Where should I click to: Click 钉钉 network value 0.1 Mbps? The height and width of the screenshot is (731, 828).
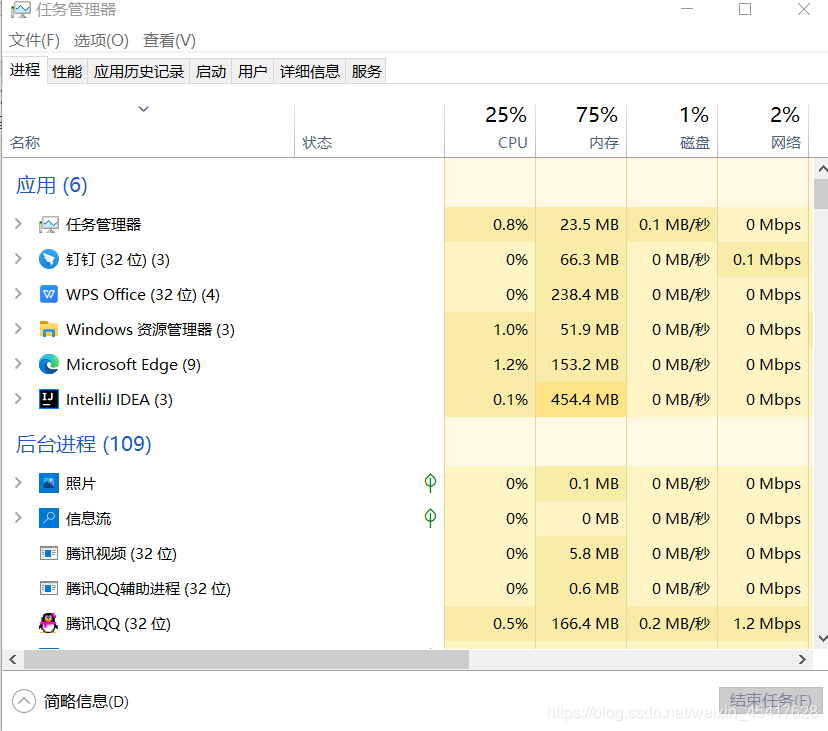coord(767,259)
